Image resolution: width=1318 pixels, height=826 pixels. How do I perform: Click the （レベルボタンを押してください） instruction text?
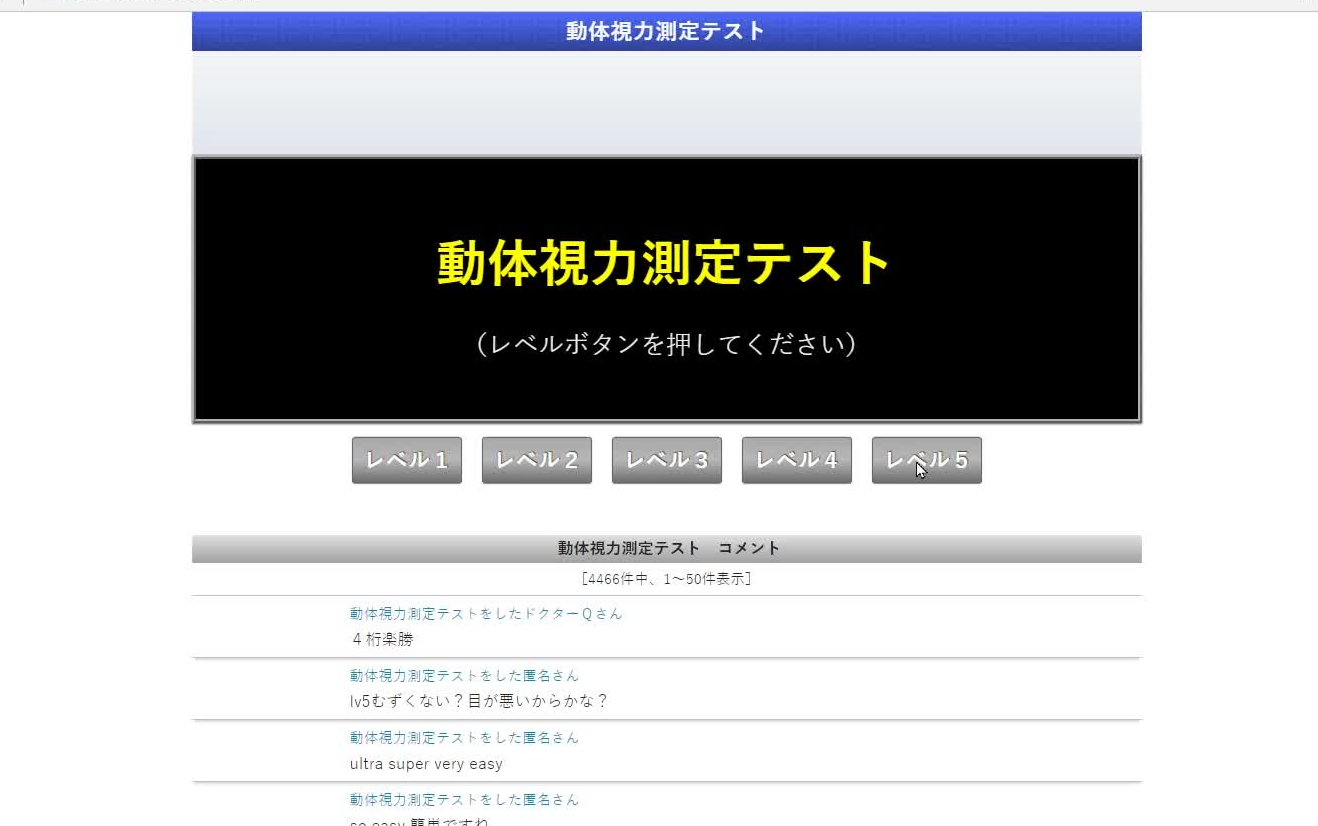666,344
